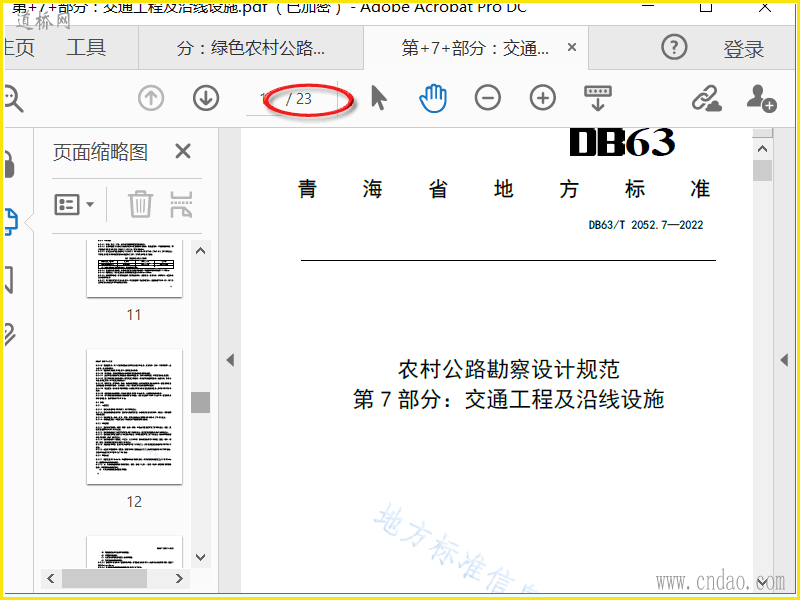Click thumbnail panel scroll right arrow
The width and height of the screenshot is (800, 600).
[x=179, y=579]
